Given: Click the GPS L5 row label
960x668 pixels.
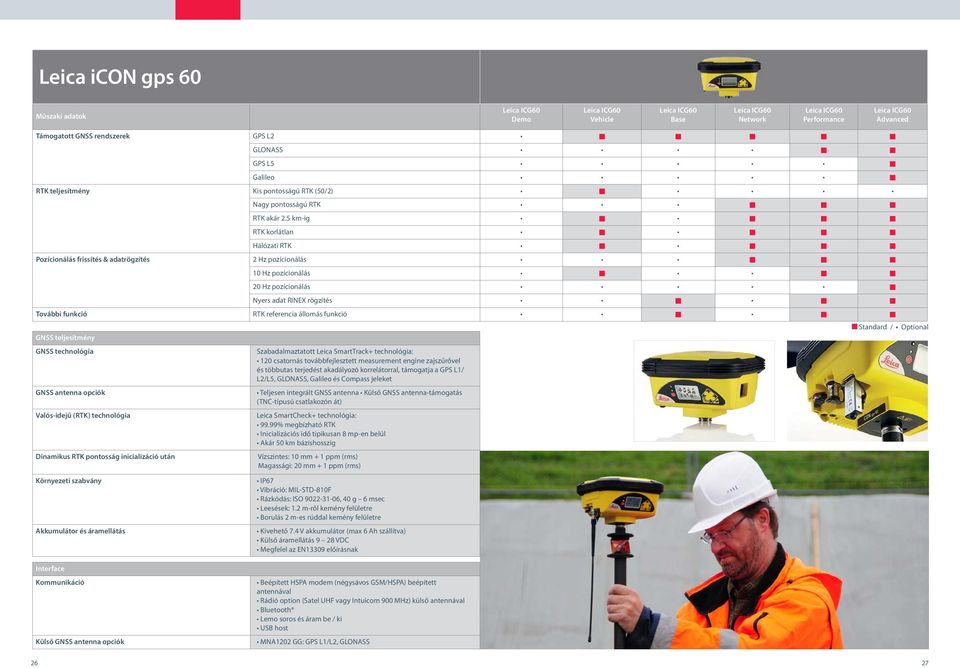Looking at the screenshot, I should point(263,163).
